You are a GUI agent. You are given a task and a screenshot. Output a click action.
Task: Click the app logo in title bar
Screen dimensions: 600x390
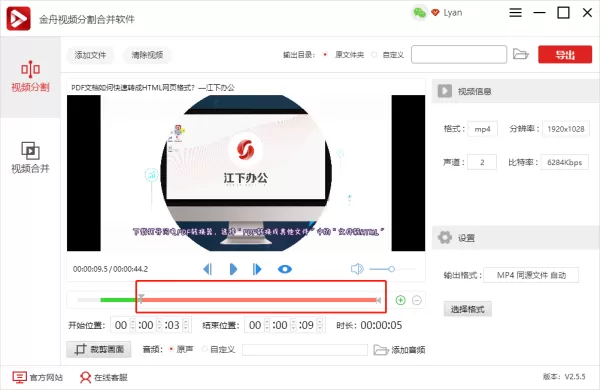click(18, 18)
